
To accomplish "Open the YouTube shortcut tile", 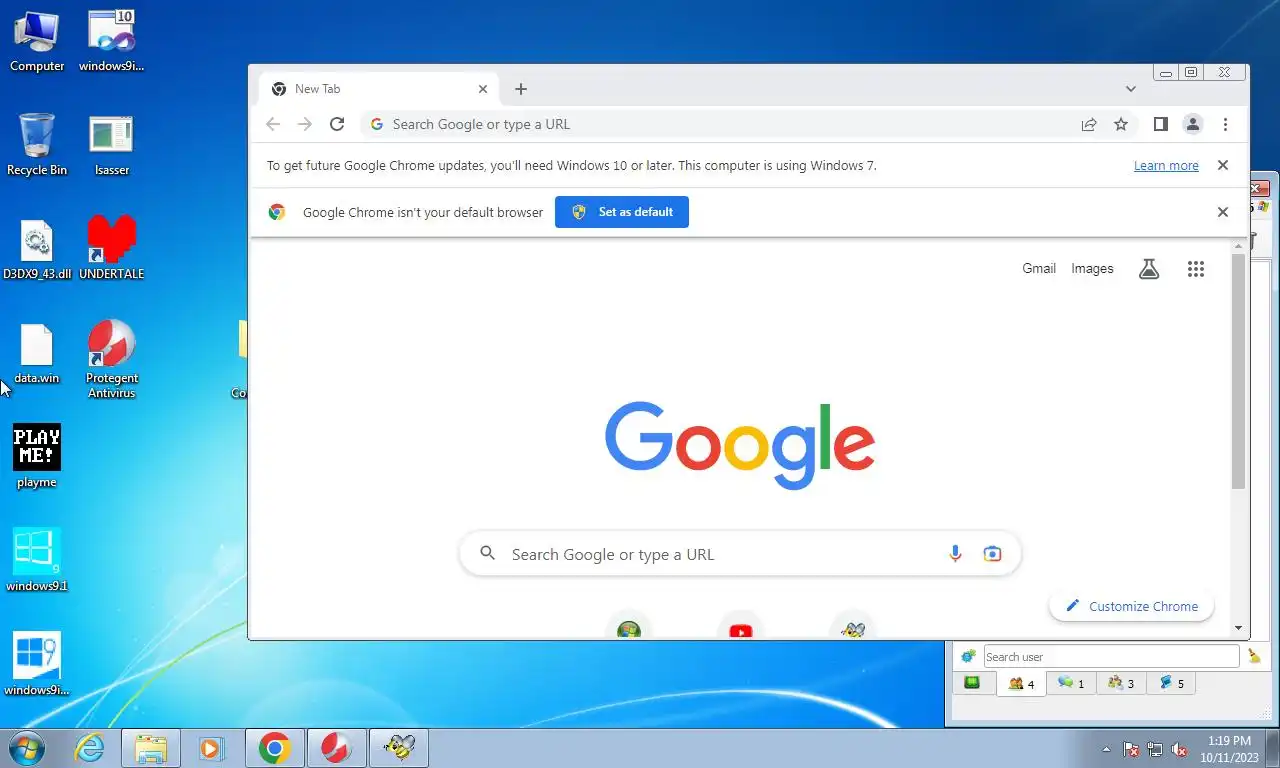I will click(741, 627).
